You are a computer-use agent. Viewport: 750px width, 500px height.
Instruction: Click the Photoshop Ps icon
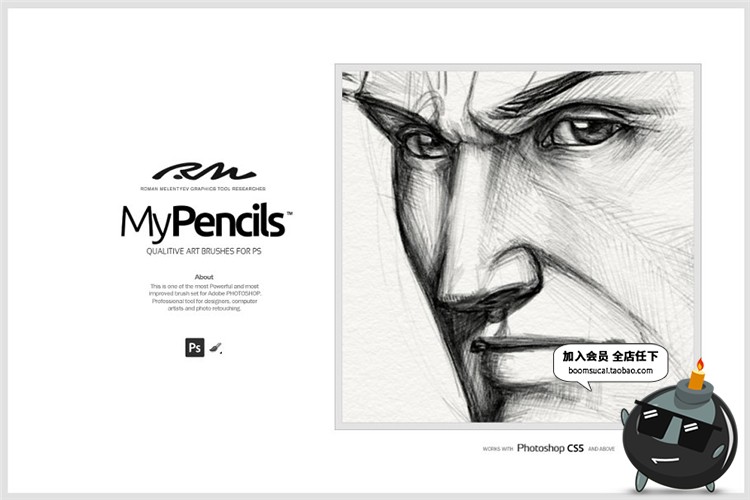point(195,347)
